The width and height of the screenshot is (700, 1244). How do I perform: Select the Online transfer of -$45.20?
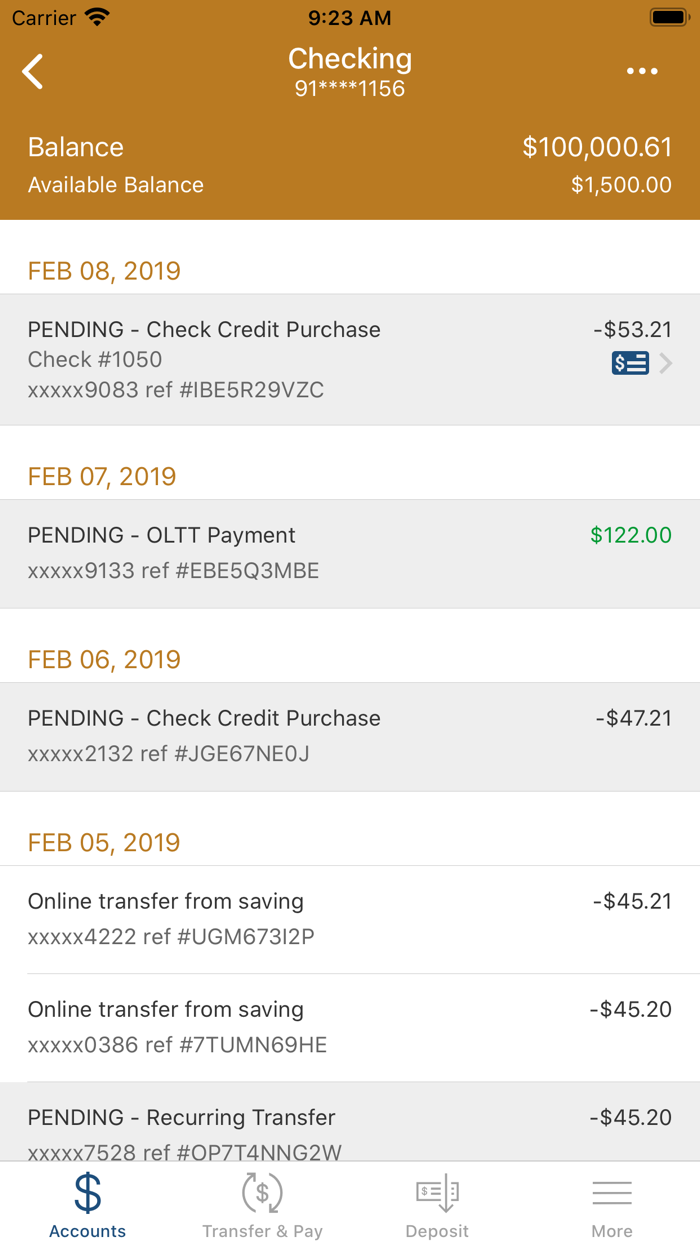(x=350, y=1028)
